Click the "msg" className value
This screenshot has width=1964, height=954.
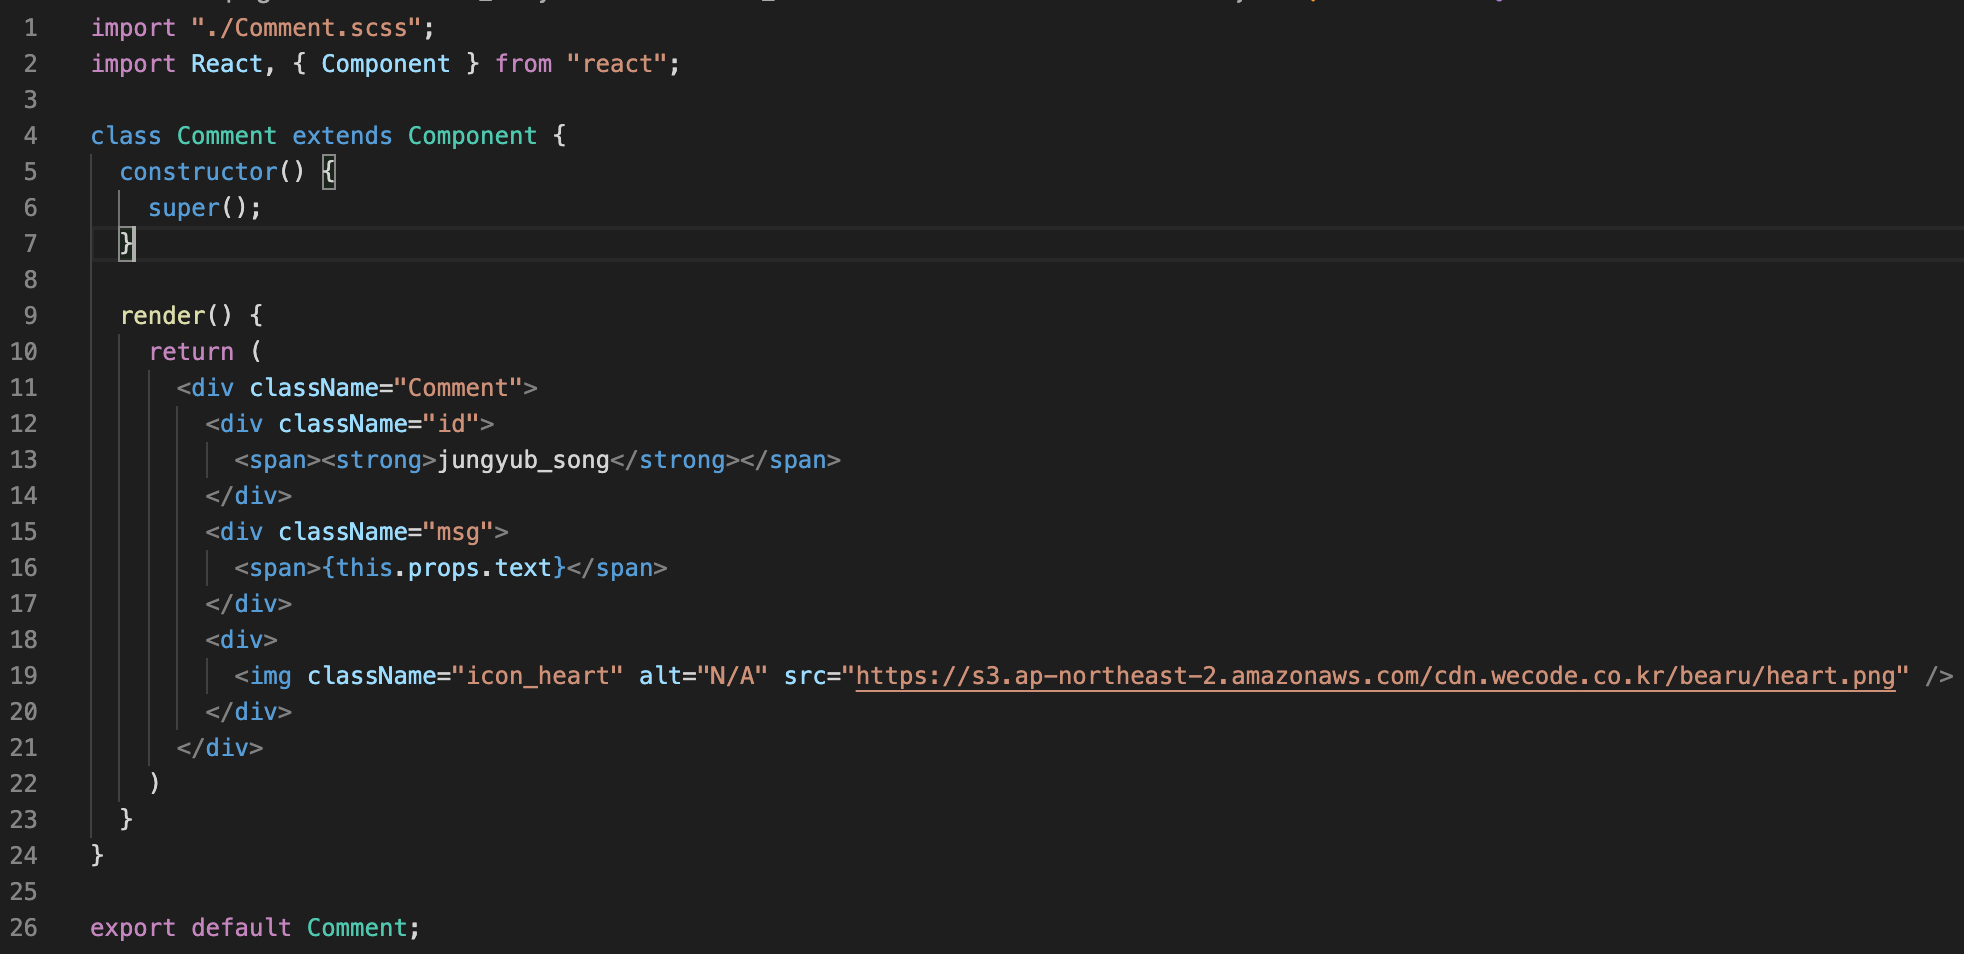458,532
